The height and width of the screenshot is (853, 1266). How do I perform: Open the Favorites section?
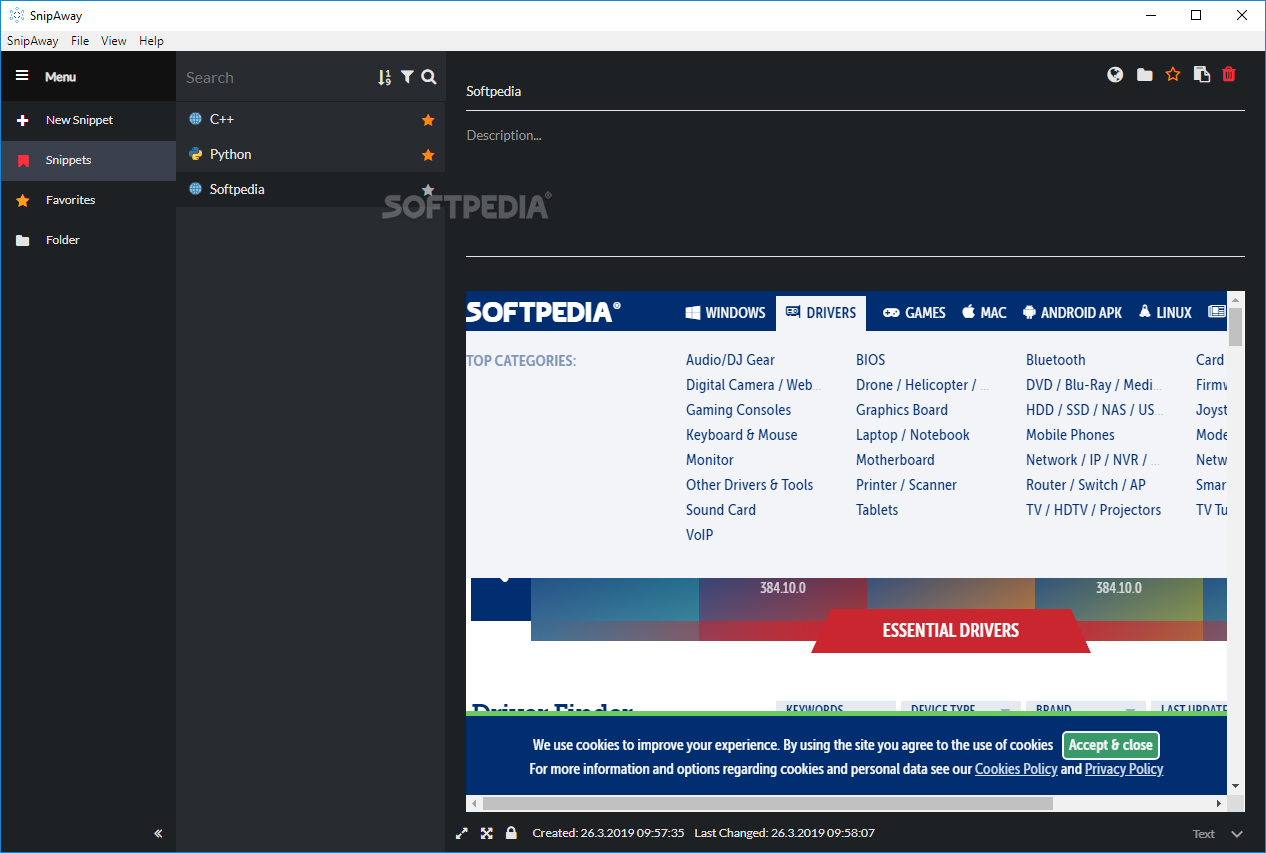click(x=88, y=200)
